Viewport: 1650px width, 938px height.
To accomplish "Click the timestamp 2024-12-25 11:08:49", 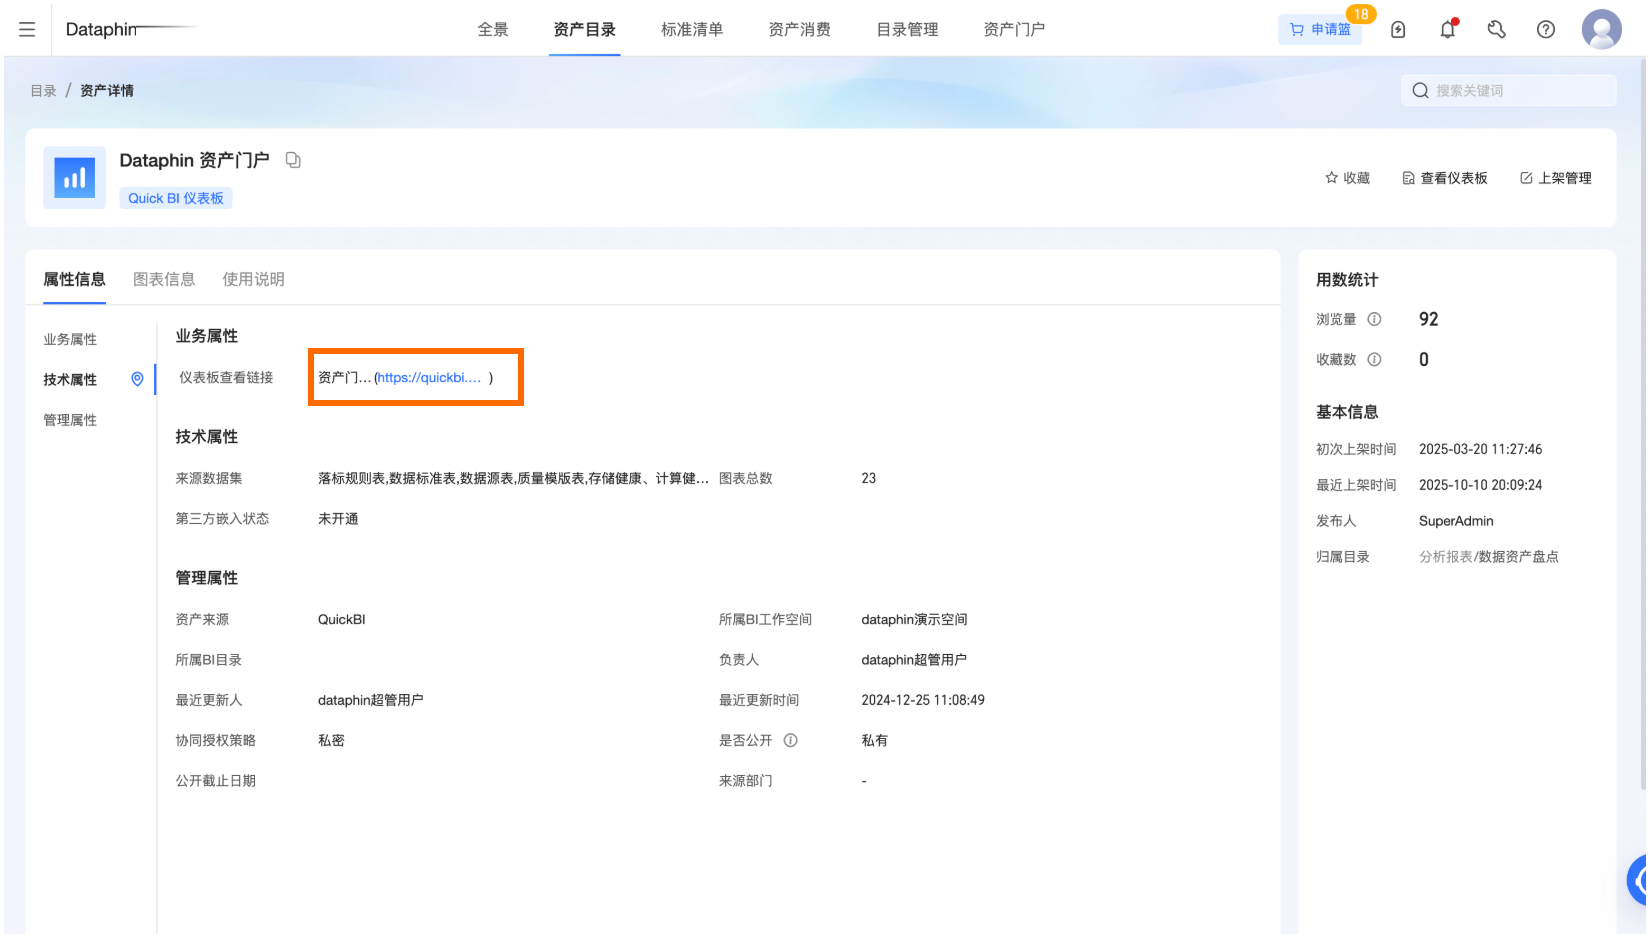I will (x=923, y=700).
